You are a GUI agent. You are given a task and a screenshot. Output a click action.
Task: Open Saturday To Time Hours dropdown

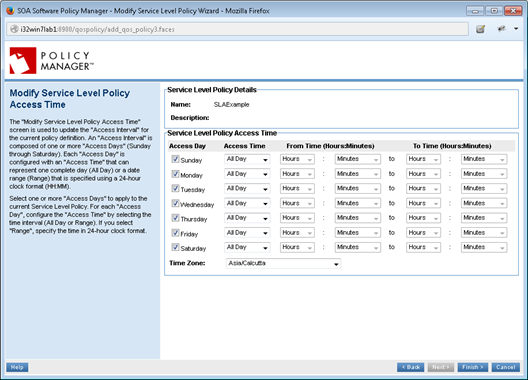pyautogui.click(x=423, y=247)
